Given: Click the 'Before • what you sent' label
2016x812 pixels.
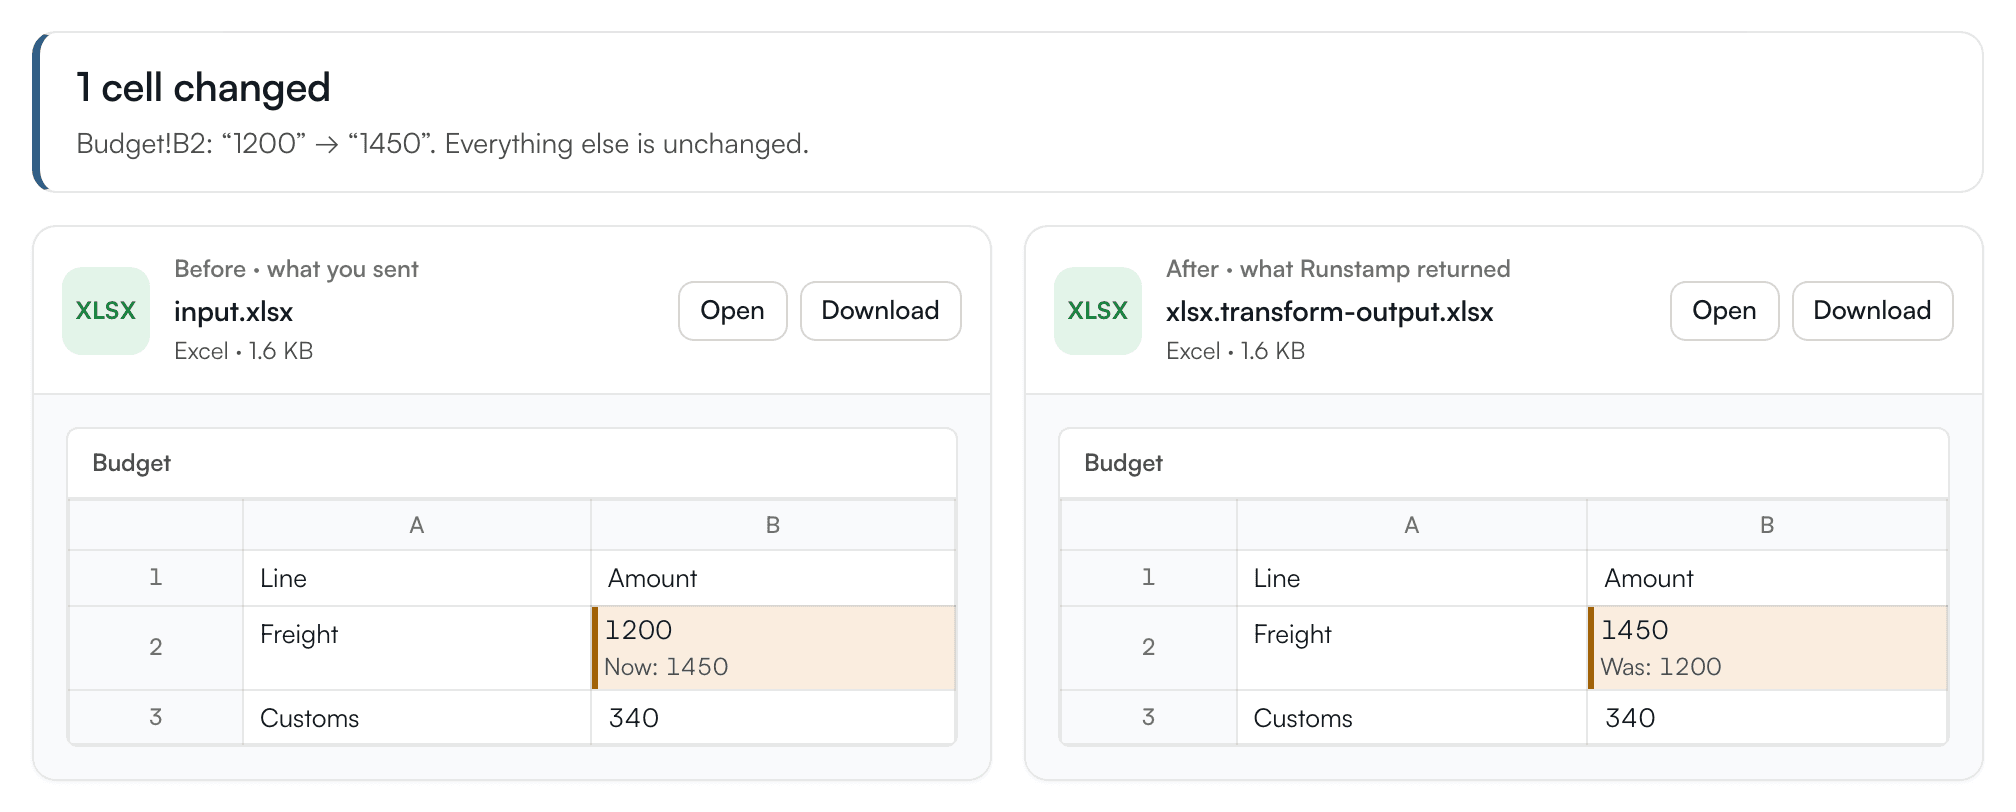Looking at the screenshot, I should [296, 269].
